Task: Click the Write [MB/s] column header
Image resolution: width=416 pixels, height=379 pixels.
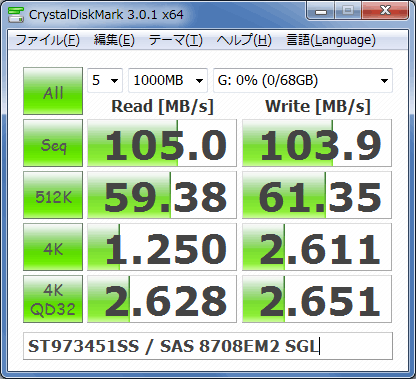Action: point(318,107)
